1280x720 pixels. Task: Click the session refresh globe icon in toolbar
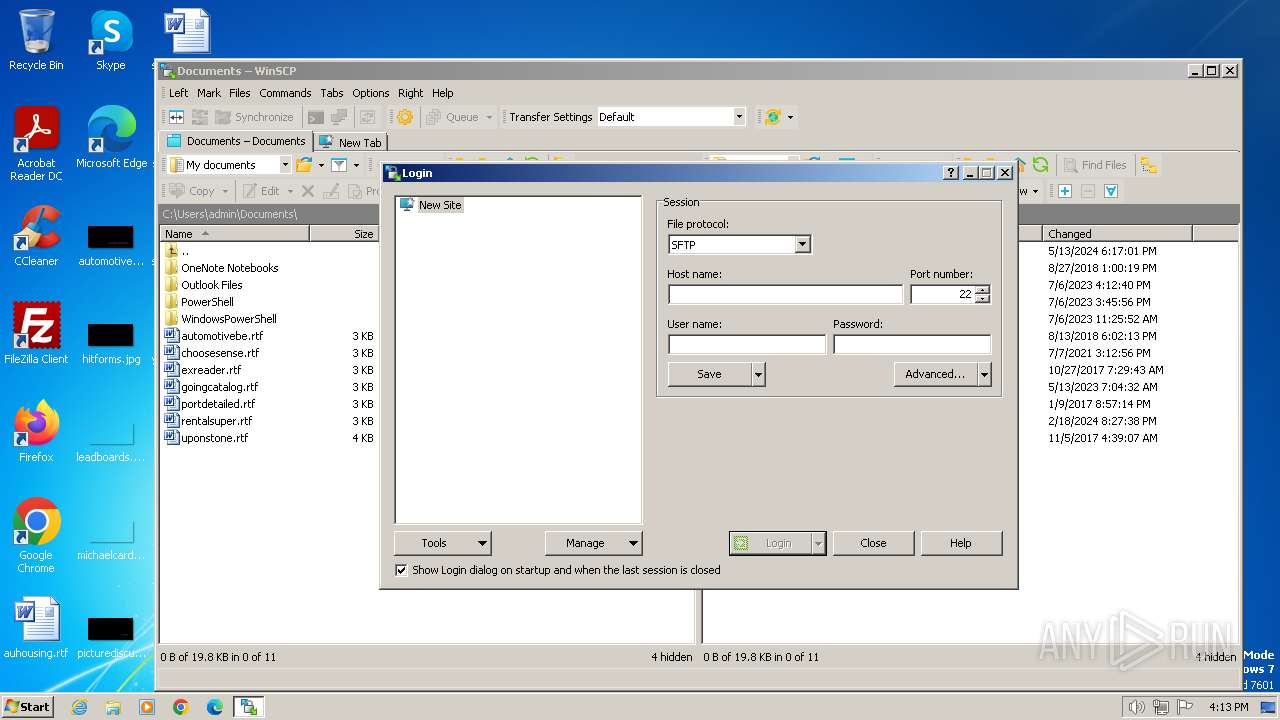772,117
